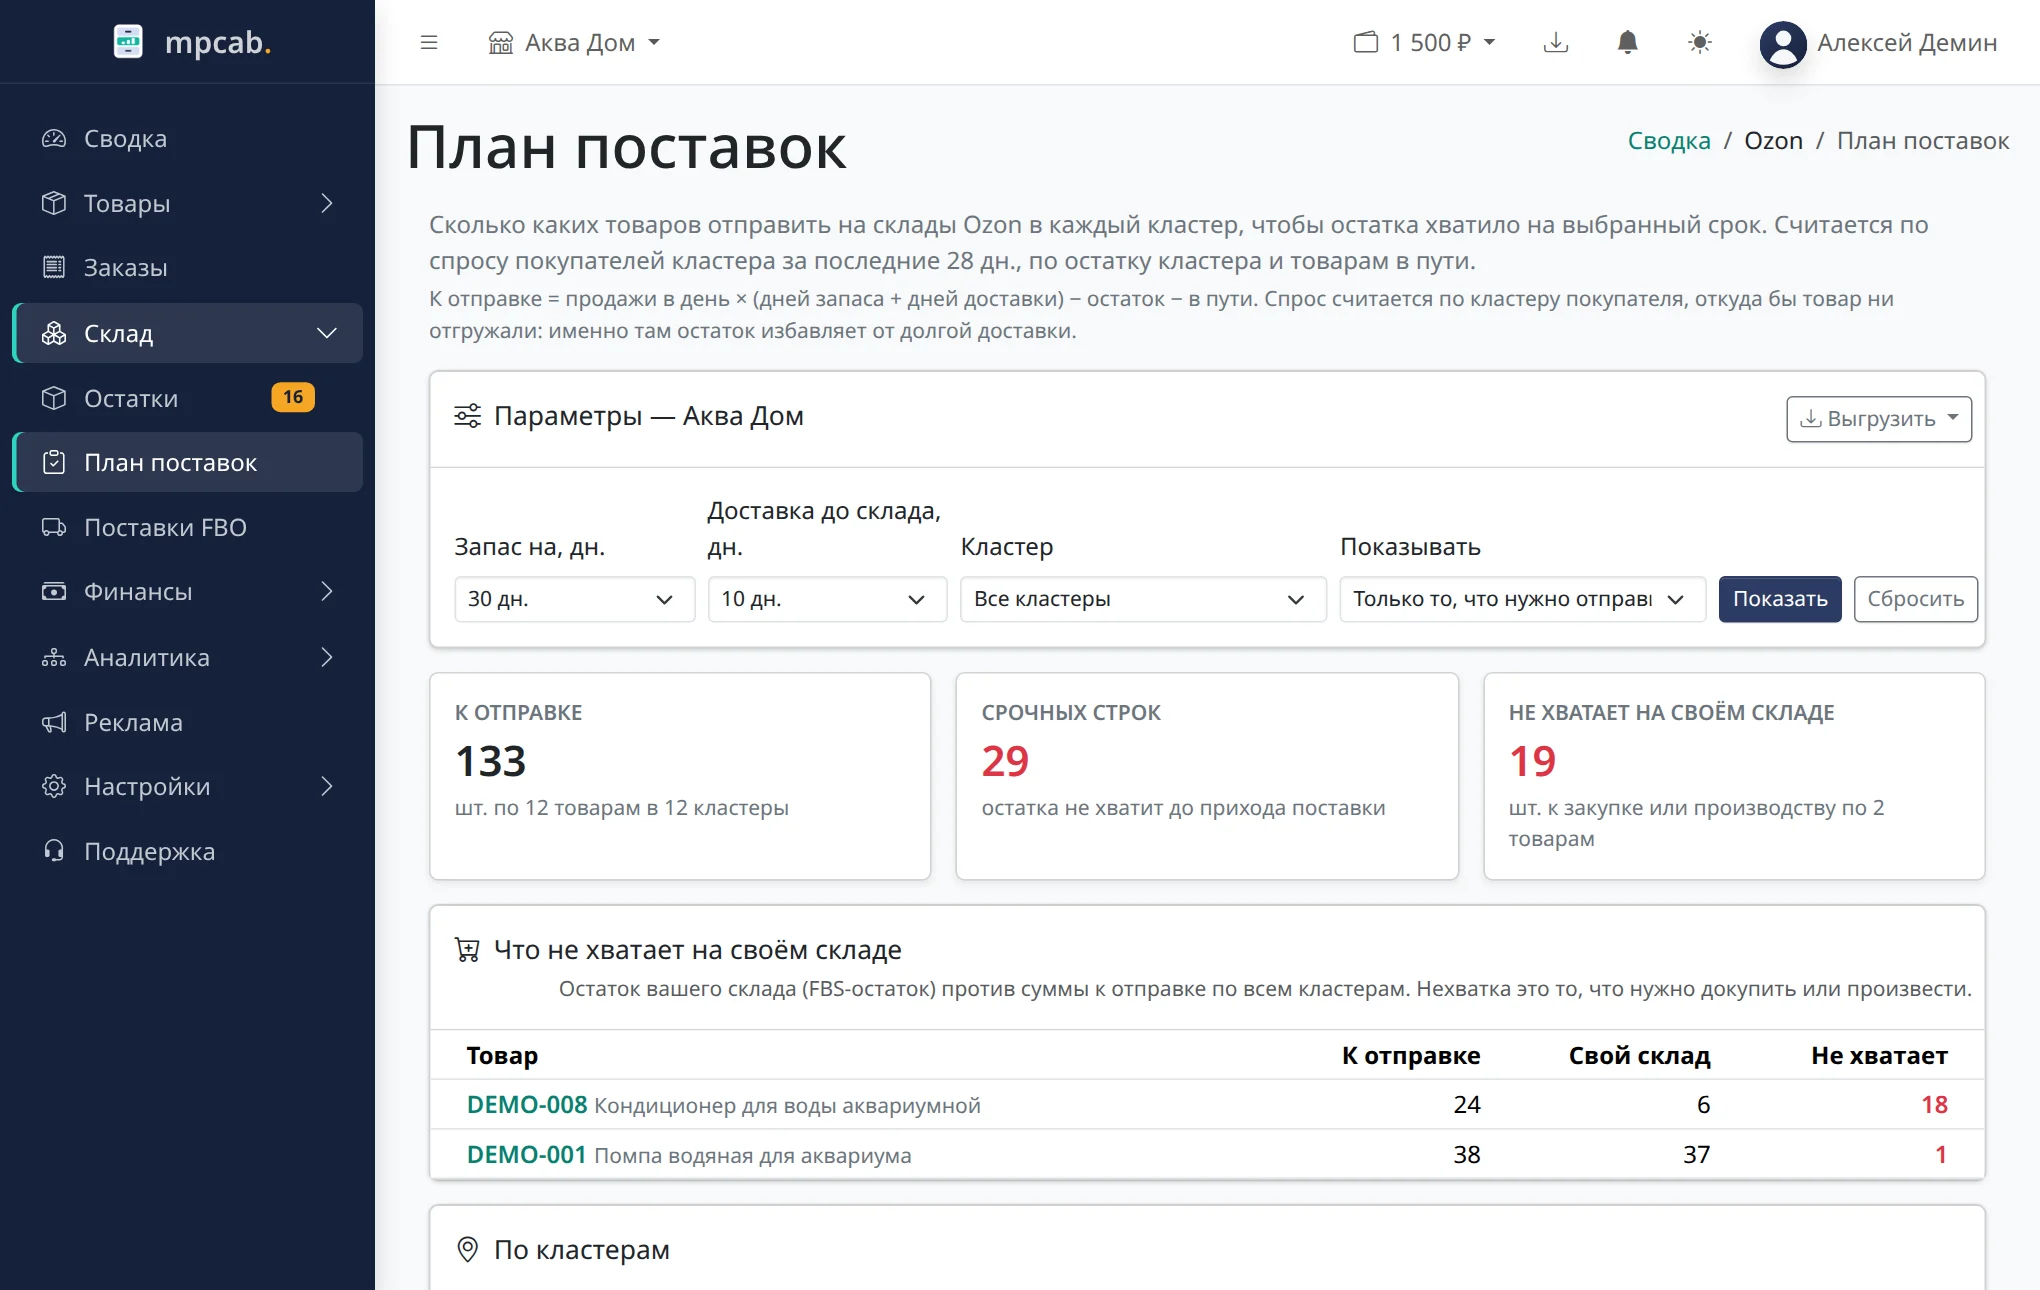Image resolution: width=2040 pixels, height=1290 pixels.
Task: Click the Поставки FBO truck icon
Action: pos(54,527)
